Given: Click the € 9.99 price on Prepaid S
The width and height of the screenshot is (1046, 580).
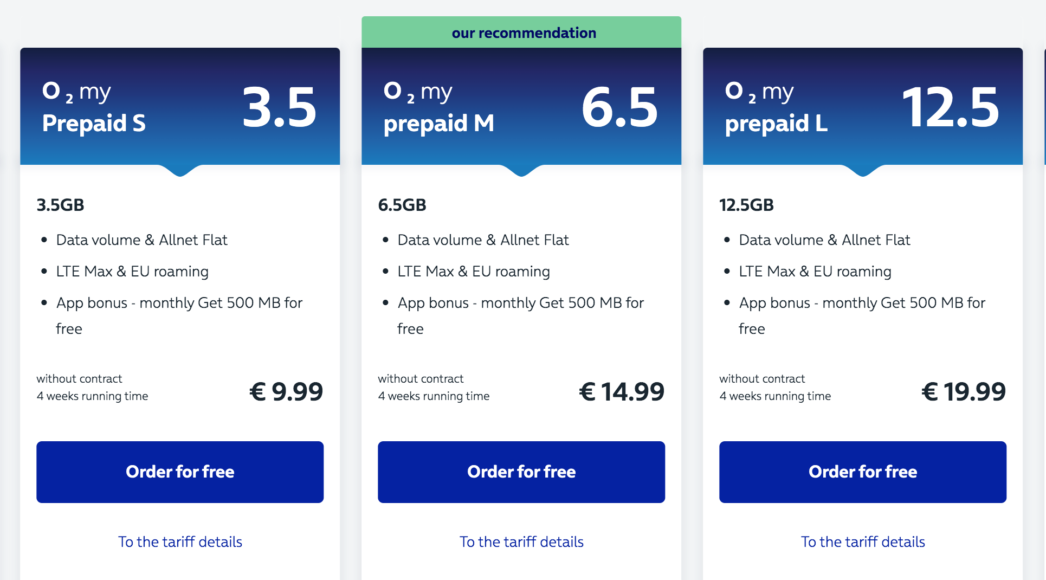Looking at the screenshot, I should (287, 391).
